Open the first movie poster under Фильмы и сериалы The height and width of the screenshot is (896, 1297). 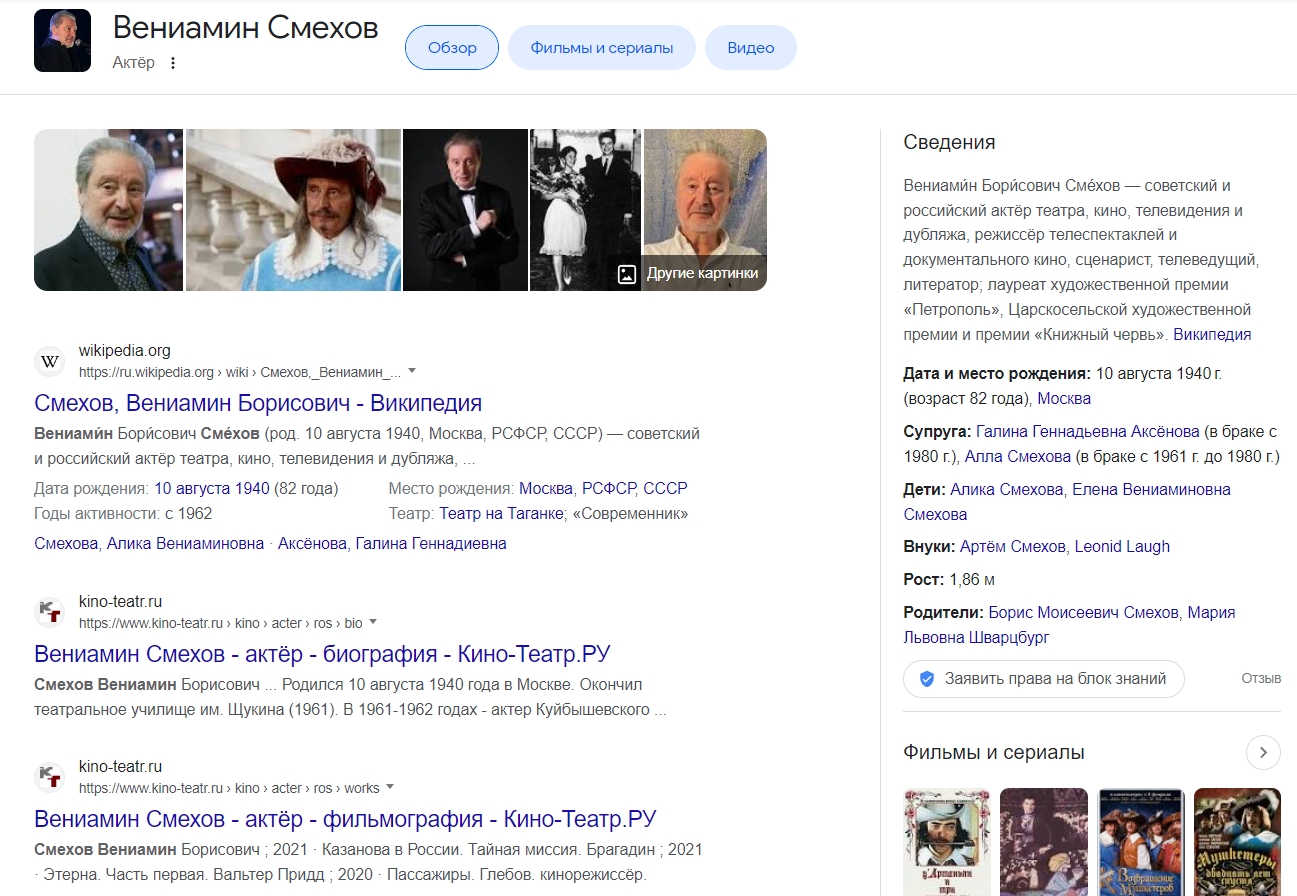point(946,842)
